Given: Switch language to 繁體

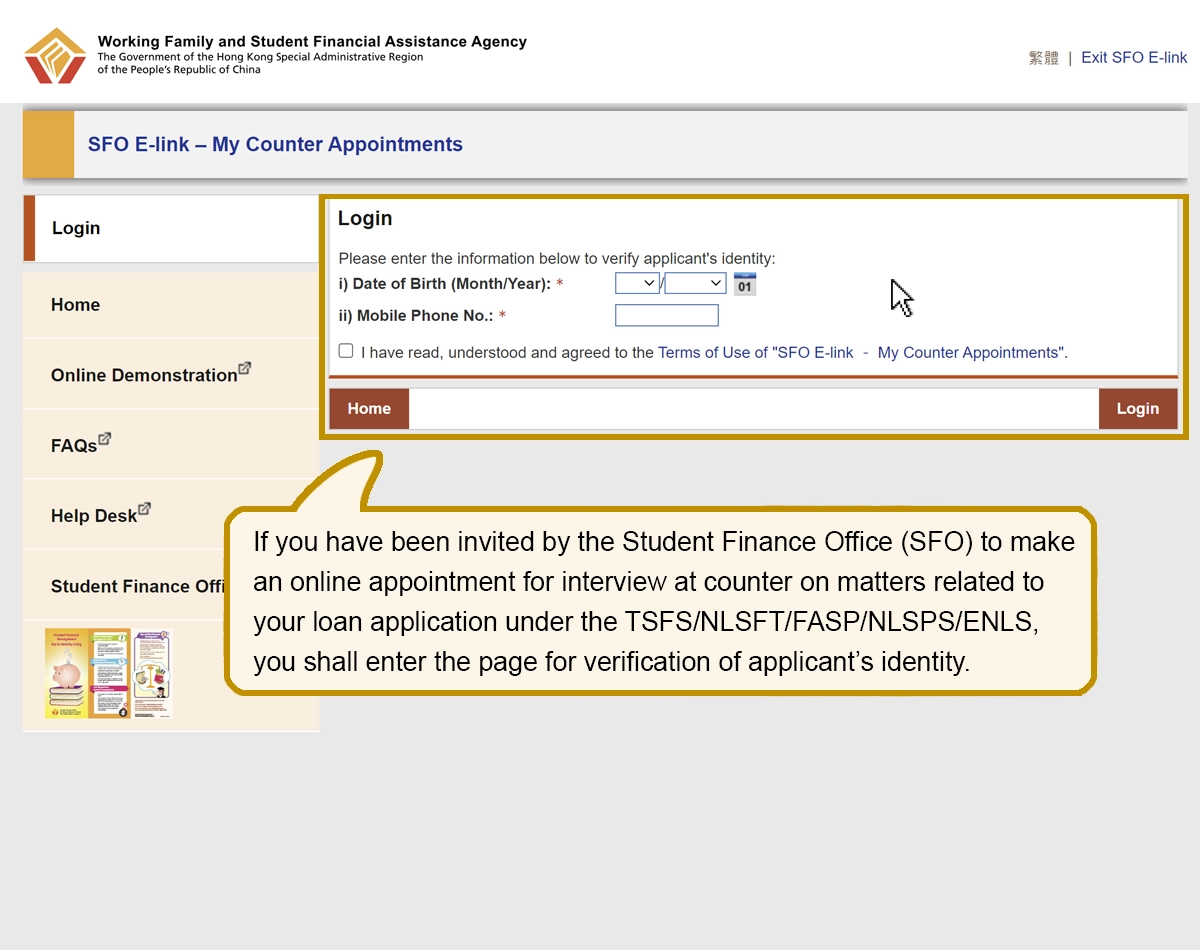Looking at the screenshot, I should point(1043,58).
